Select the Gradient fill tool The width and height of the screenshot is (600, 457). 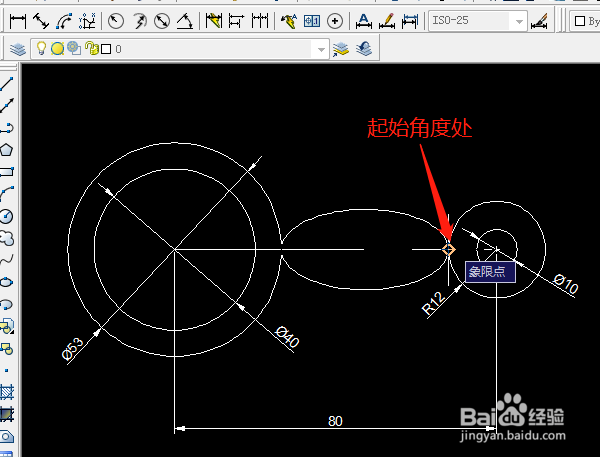click(x=7, y=414)
